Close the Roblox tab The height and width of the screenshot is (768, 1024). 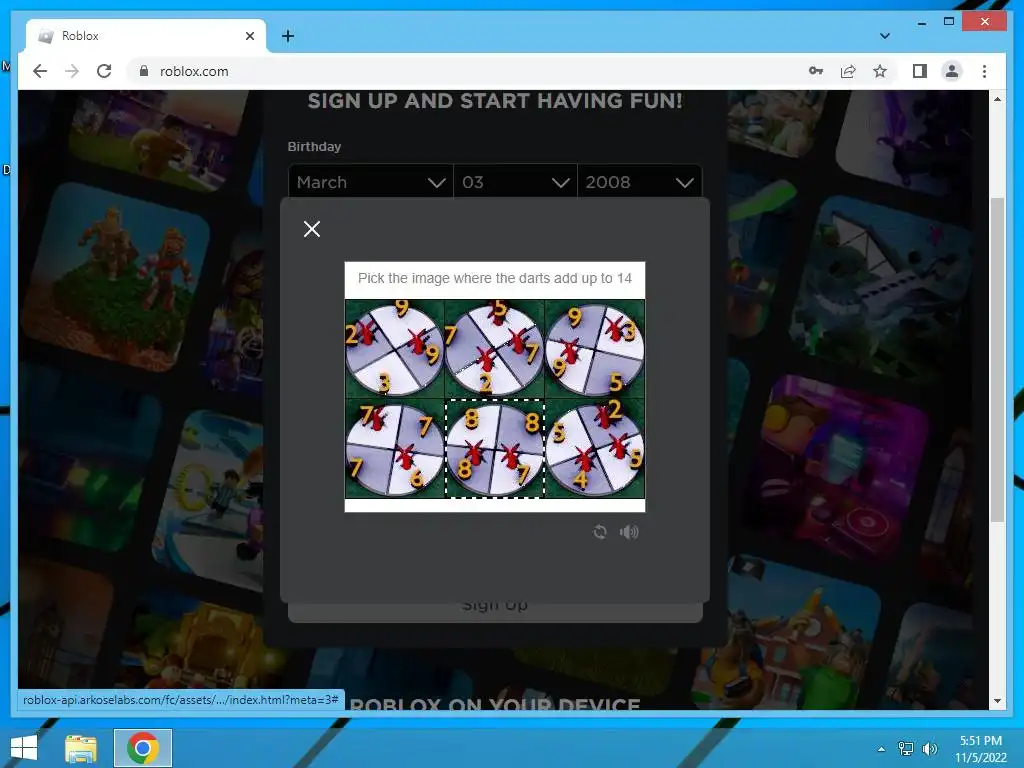(x=249, y=36)
